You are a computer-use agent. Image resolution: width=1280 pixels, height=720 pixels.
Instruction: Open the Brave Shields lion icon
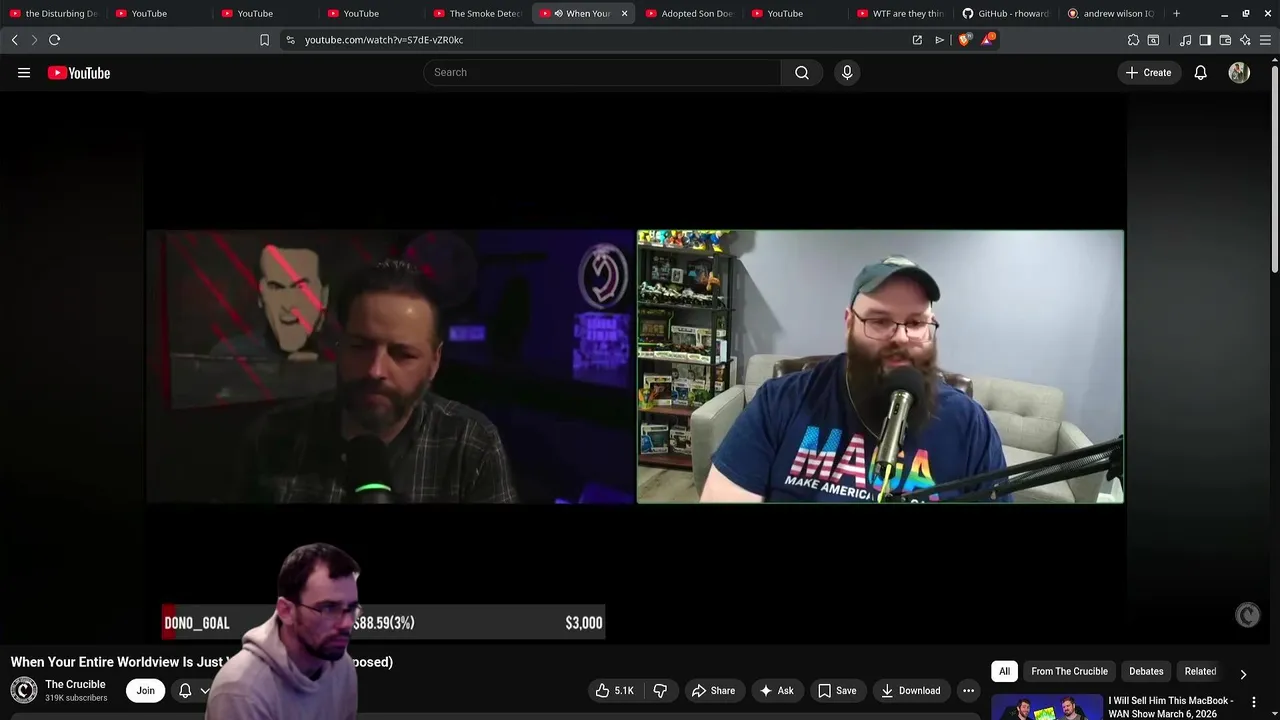(x=964, y=40)
